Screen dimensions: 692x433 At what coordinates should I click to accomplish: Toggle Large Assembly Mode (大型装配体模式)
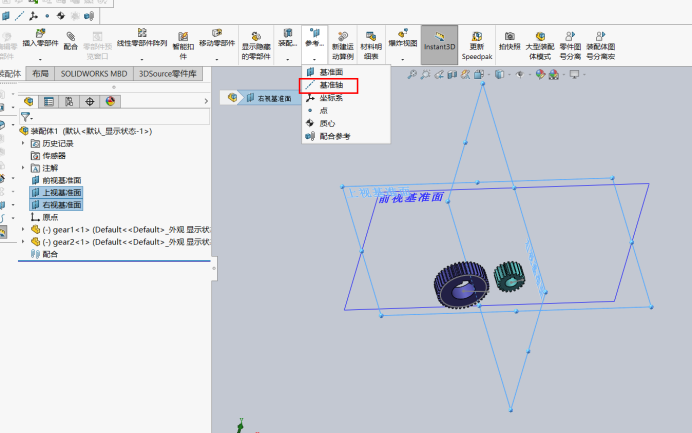tap(540, 45)
